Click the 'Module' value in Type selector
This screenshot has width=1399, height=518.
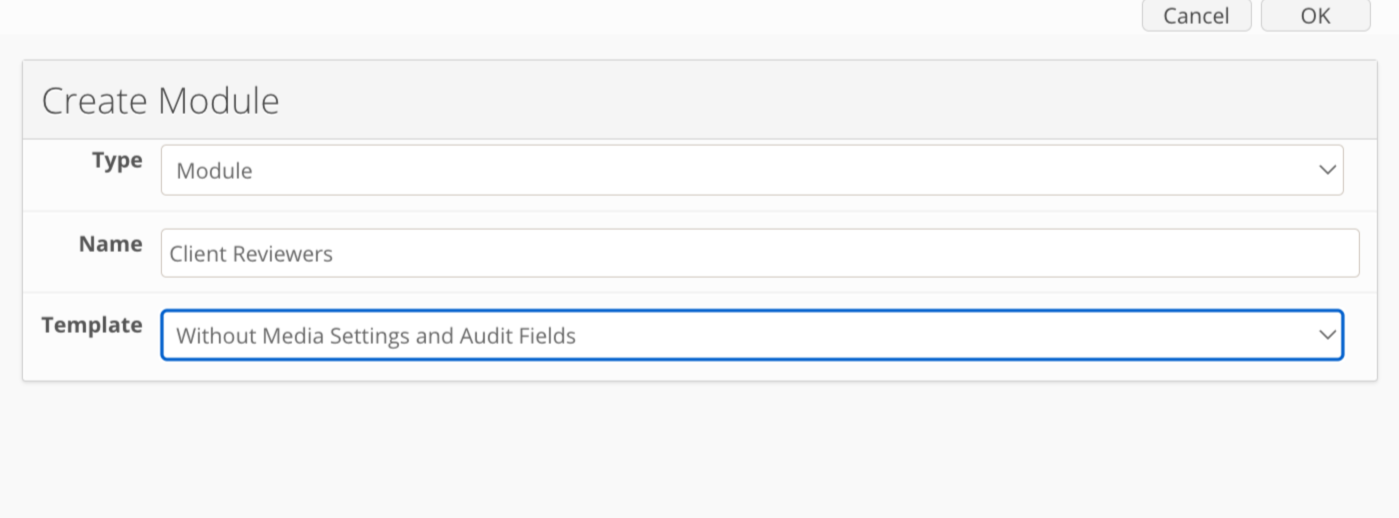214,171
